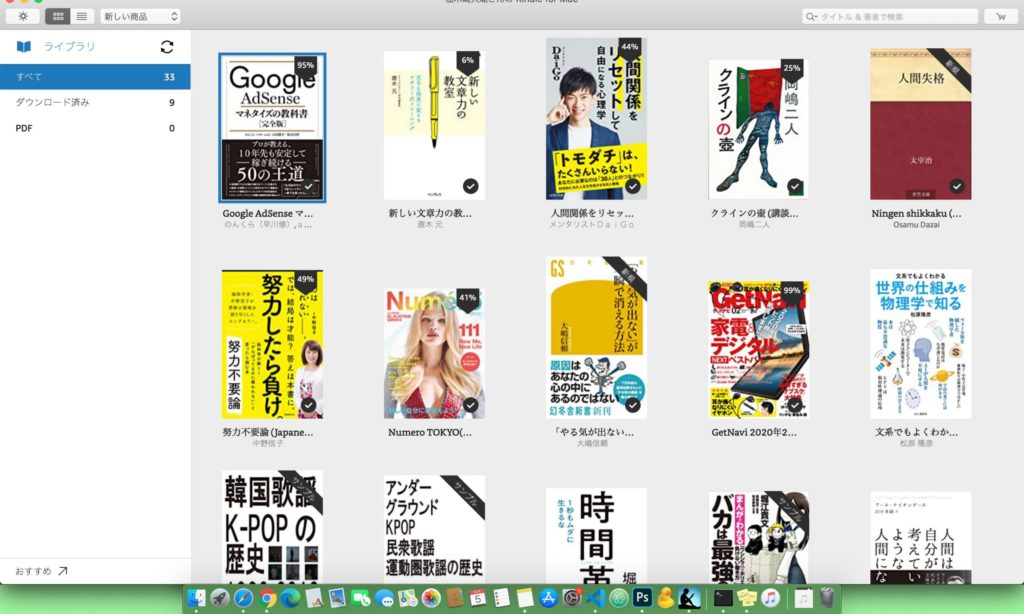This screenshot has width=1024, height=614.
Task: Switch to grid view layout
Action: (x=57, y=16)
